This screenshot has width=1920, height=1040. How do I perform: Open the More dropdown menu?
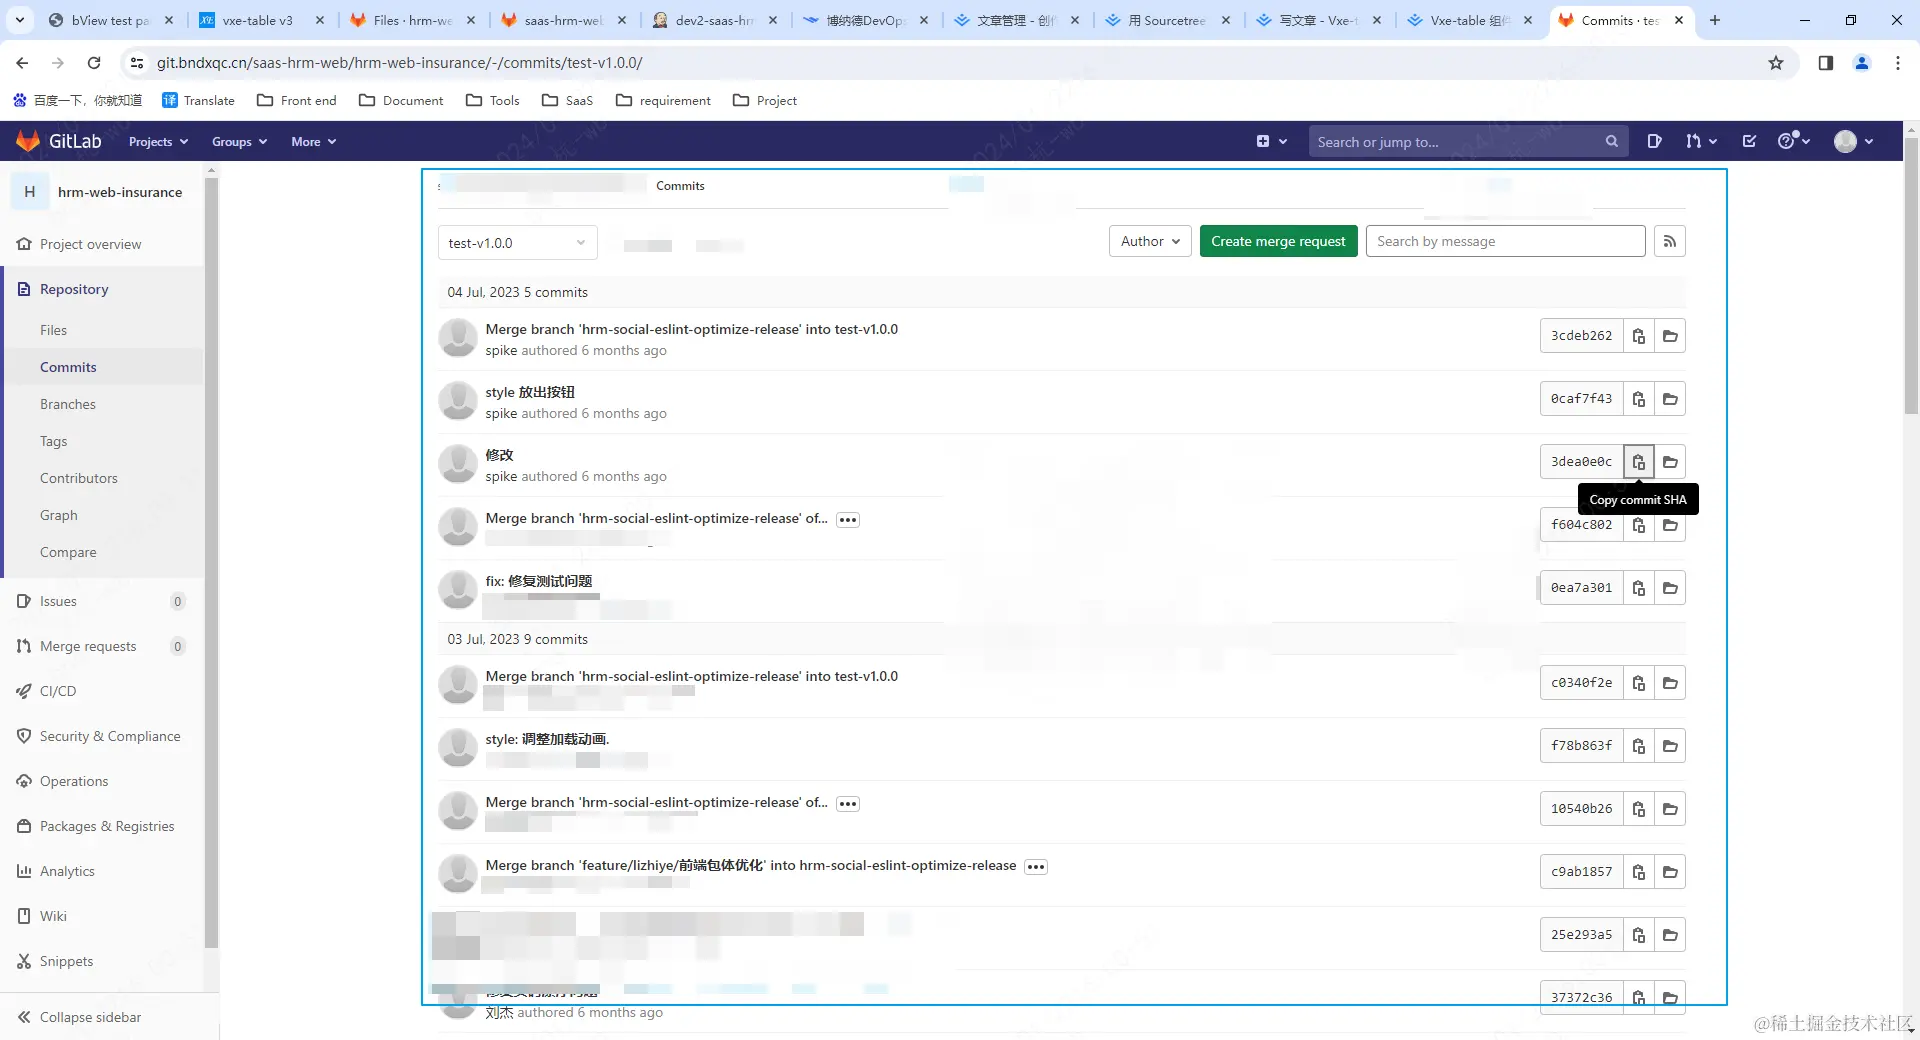313,142
